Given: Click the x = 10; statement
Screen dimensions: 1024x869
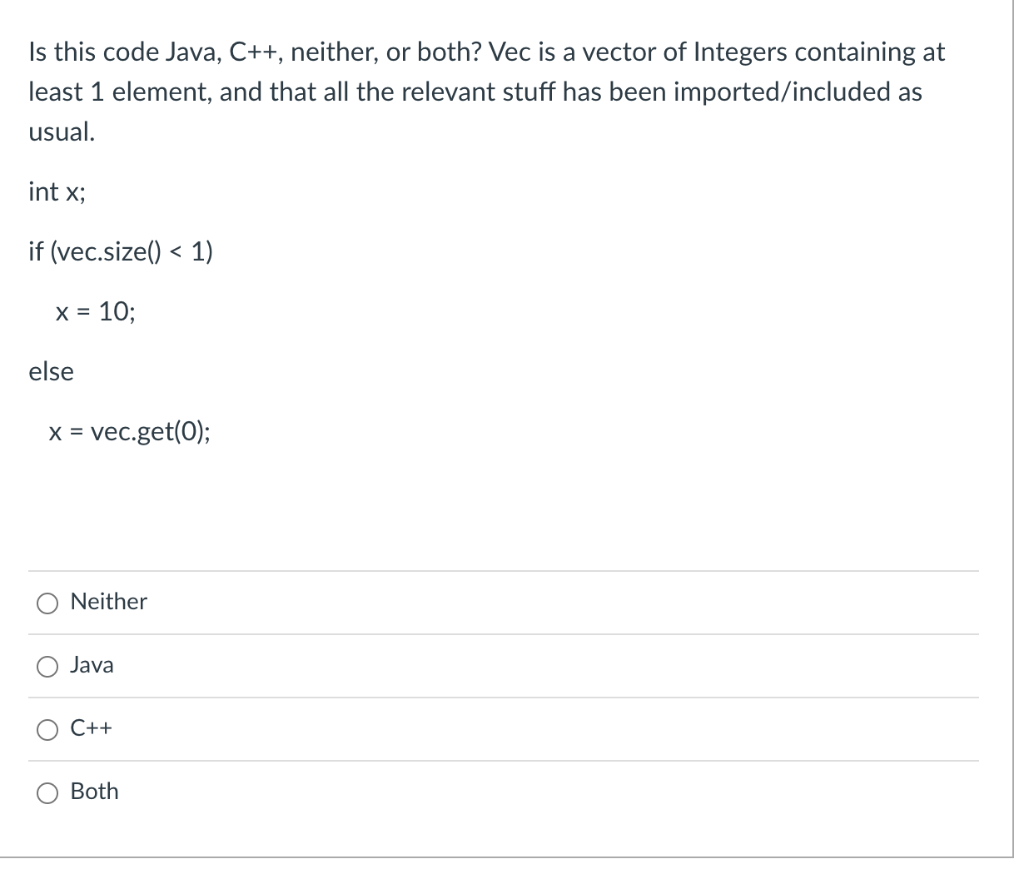Looking at the screenshot, I should pyautogui.click(x=96, y=312).
